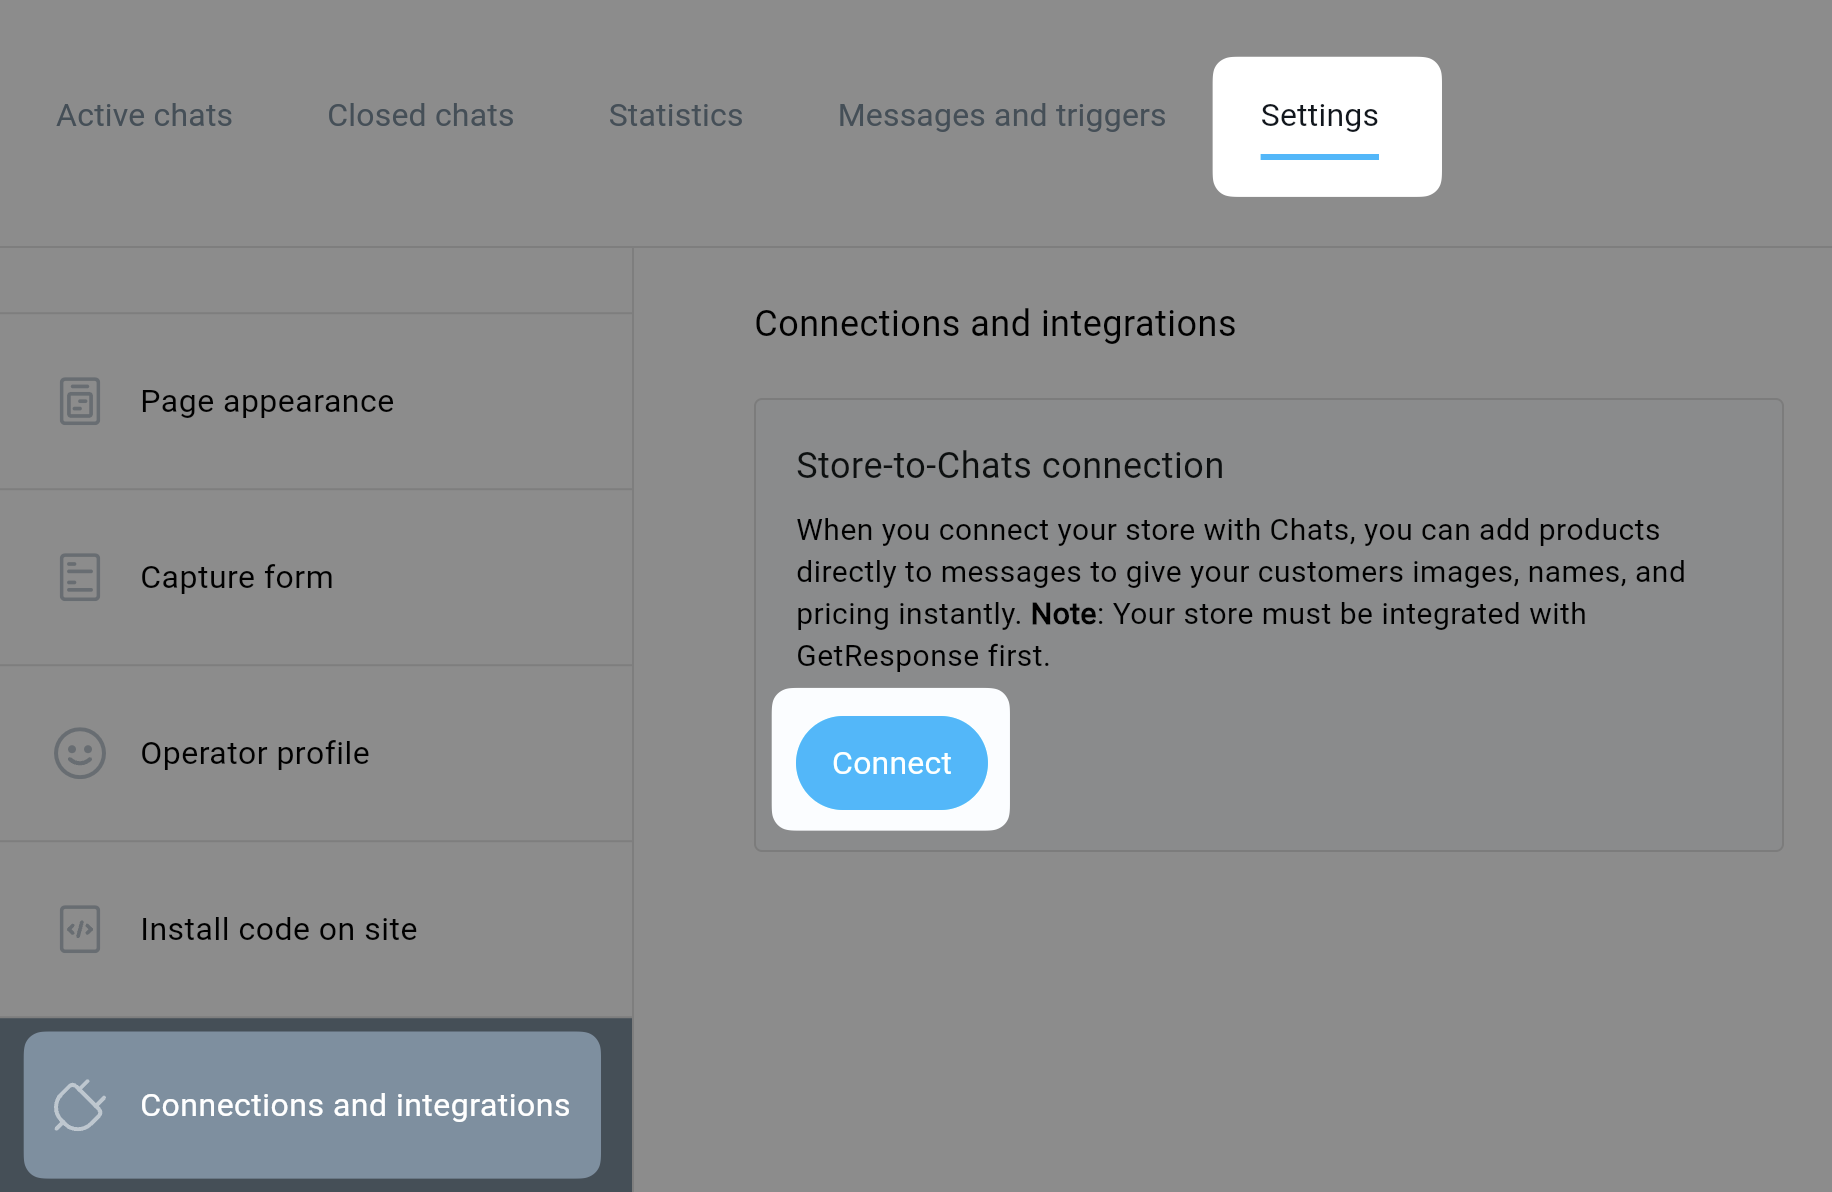Click the Install code brackets icon
The height and width of the screenshot is (1192, 1832).
[80, 929]
